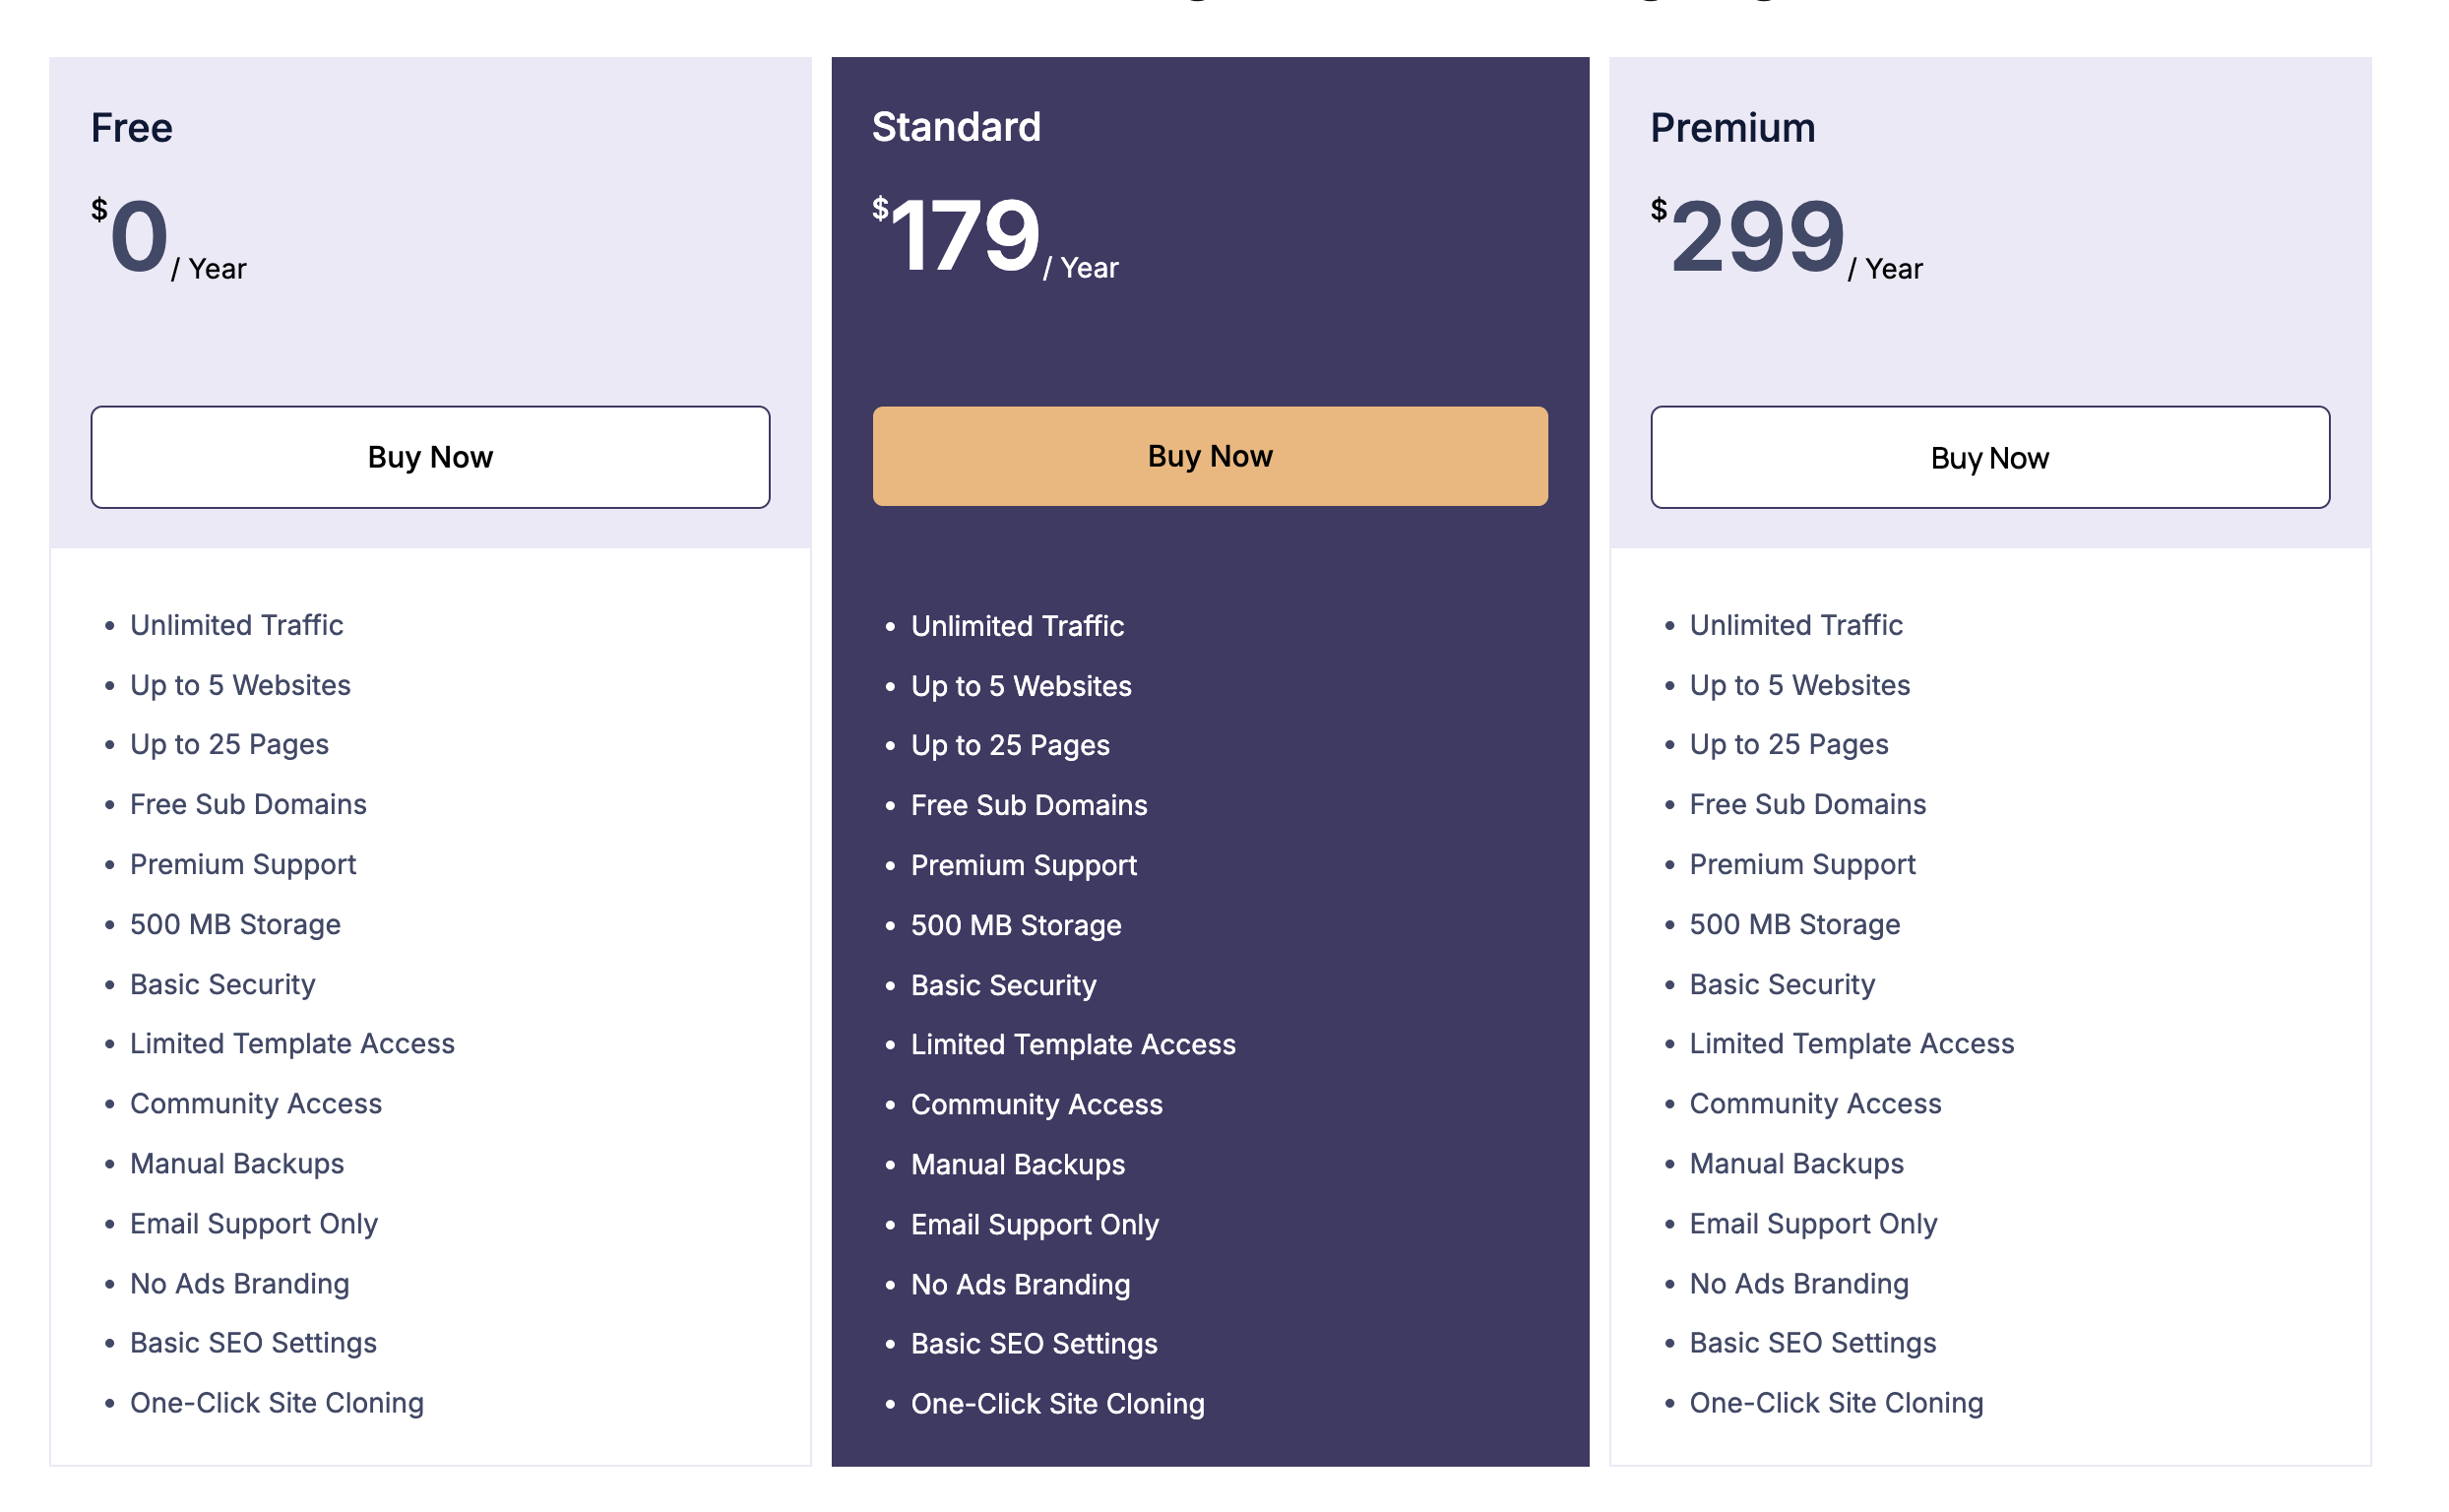
Task: Click 500 MB Storage in the Free list
Action: click(x=235, y=924)
